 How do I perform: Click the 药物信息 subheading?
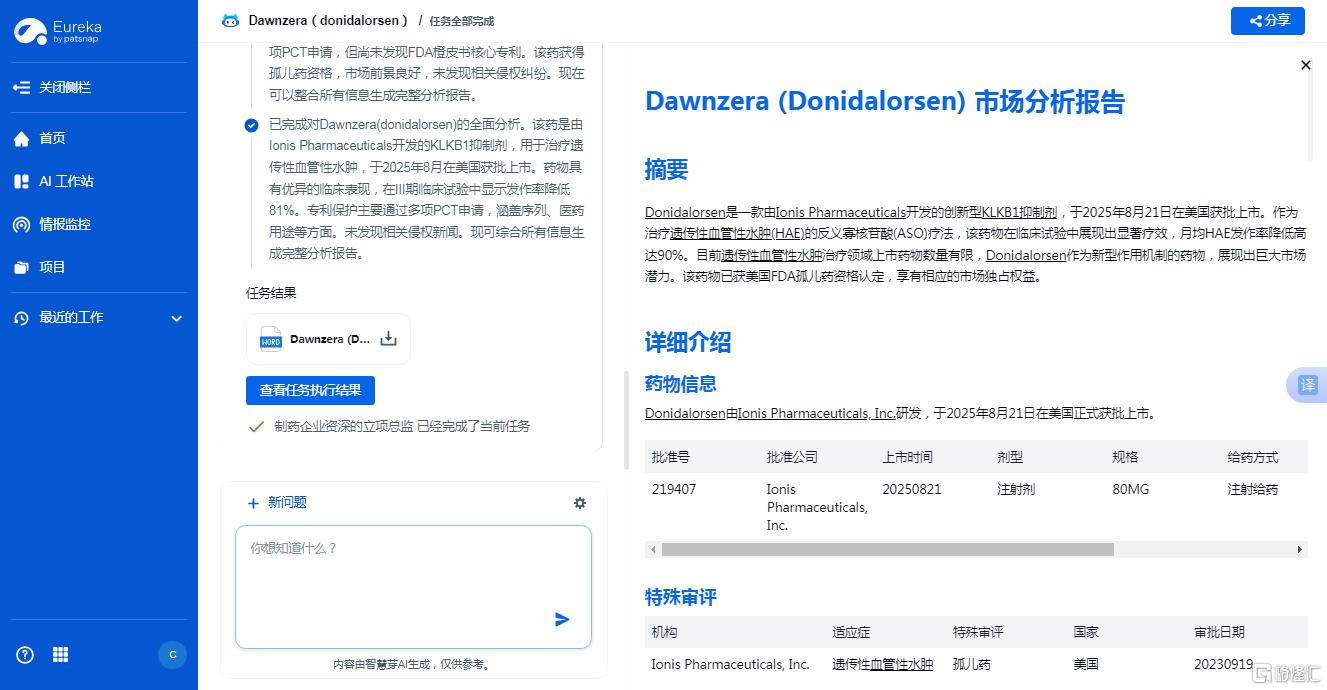coord(681,384)
